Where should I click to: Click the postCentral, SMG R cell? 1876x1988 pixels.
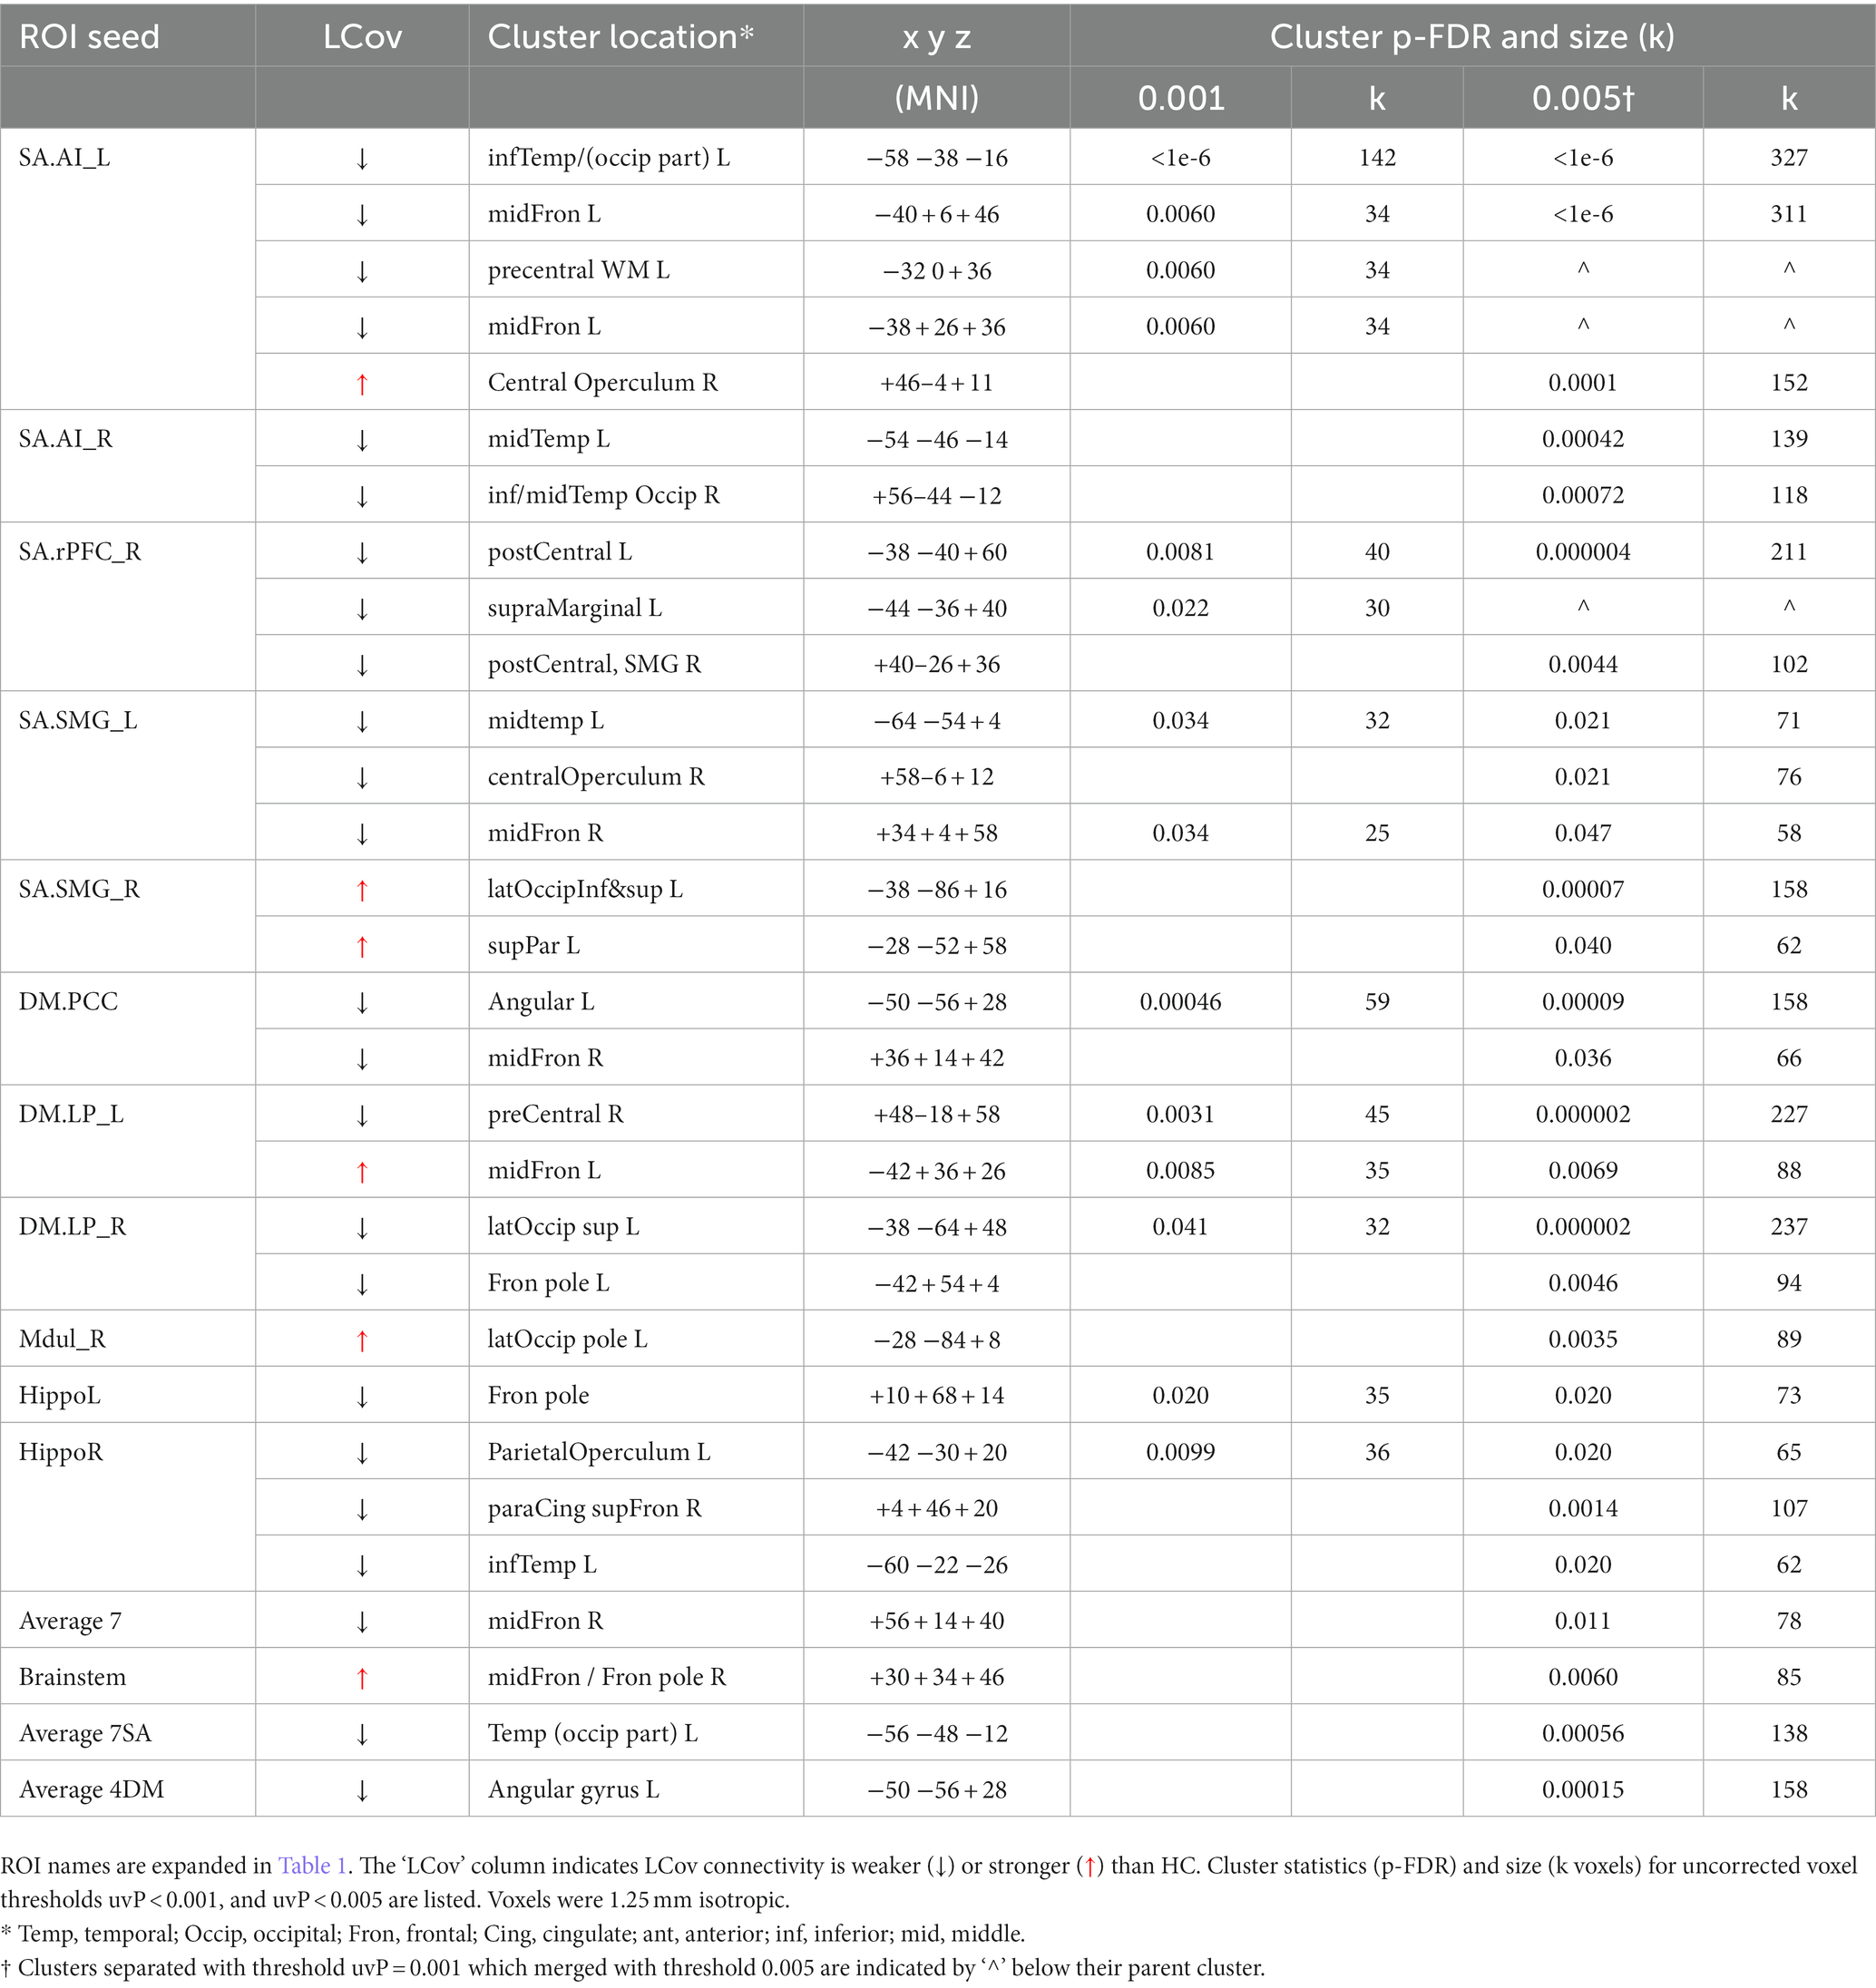594,665
